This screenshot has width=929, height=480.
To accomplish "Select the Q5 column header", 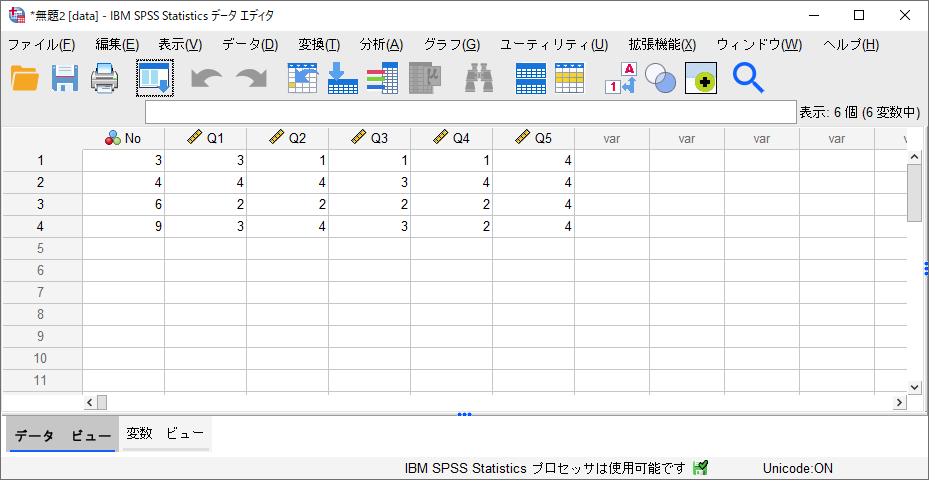I will click(x=533, y=139).
